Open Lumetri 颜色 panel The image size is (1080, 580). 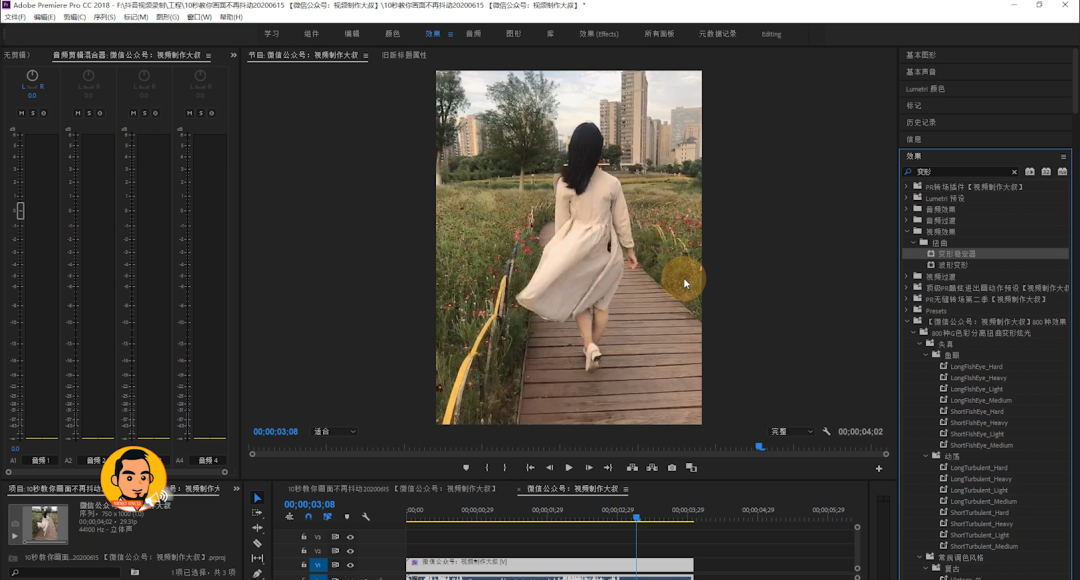(925, 89)
